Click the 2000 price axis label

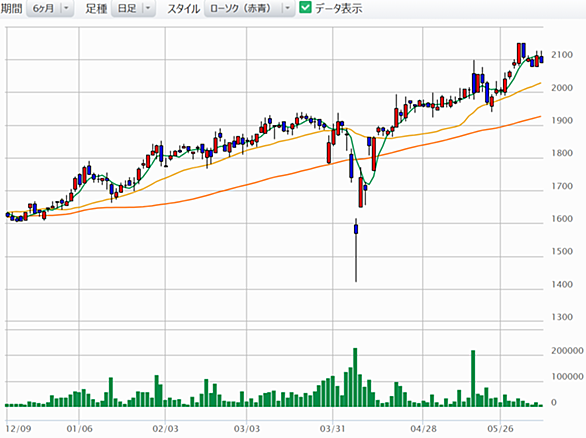[x=562, y=88]
